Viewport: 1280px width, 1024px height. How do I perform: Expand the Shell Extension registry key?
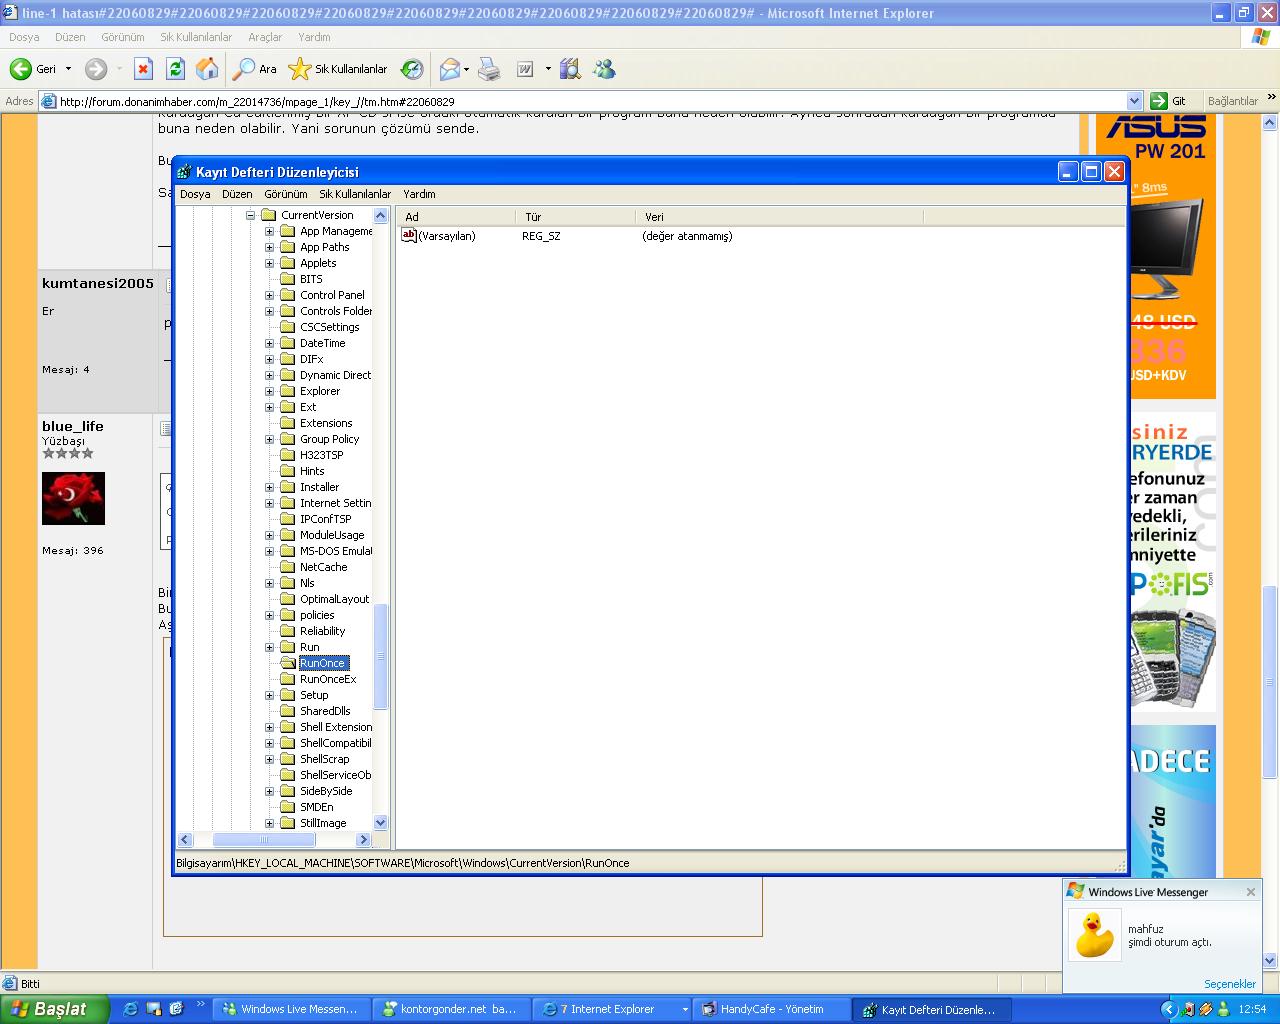click(x=269, y=727)
